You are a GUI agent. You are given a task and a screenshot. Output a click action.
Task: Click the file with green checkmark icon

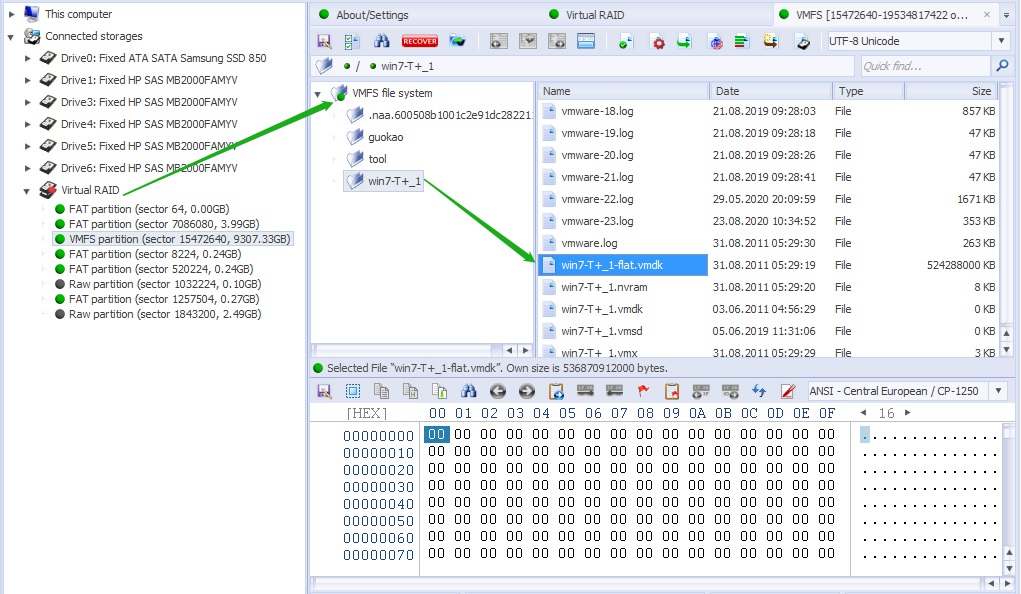click(x=626, y=42)
